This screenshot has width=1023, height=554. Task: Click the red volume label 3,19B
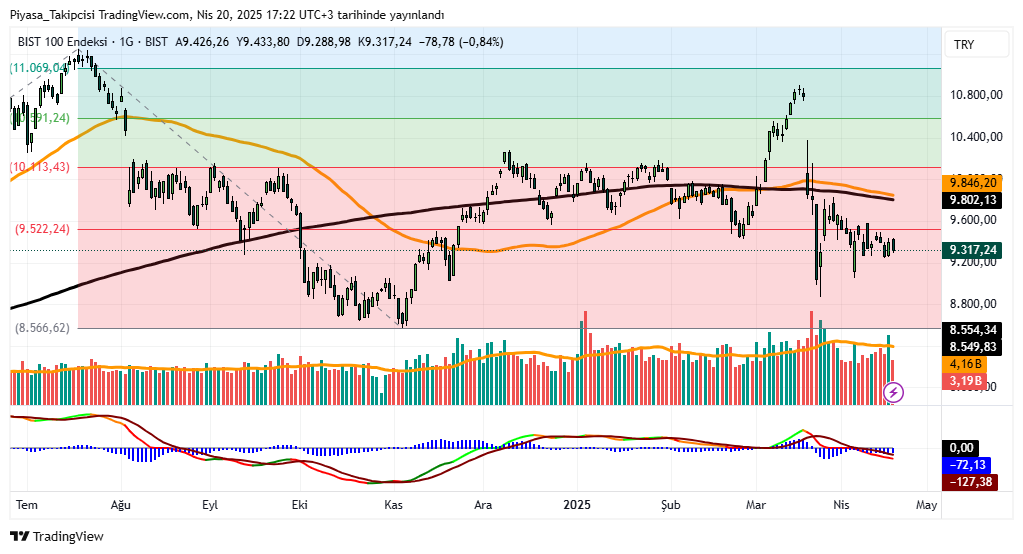[x=964, y=380]
